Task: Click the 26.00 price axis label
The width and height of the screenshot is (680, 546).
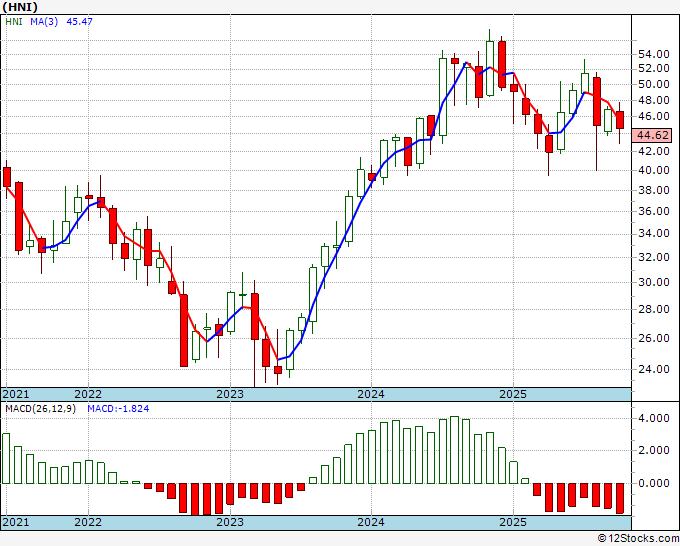Action: click(x=654, y=338)
